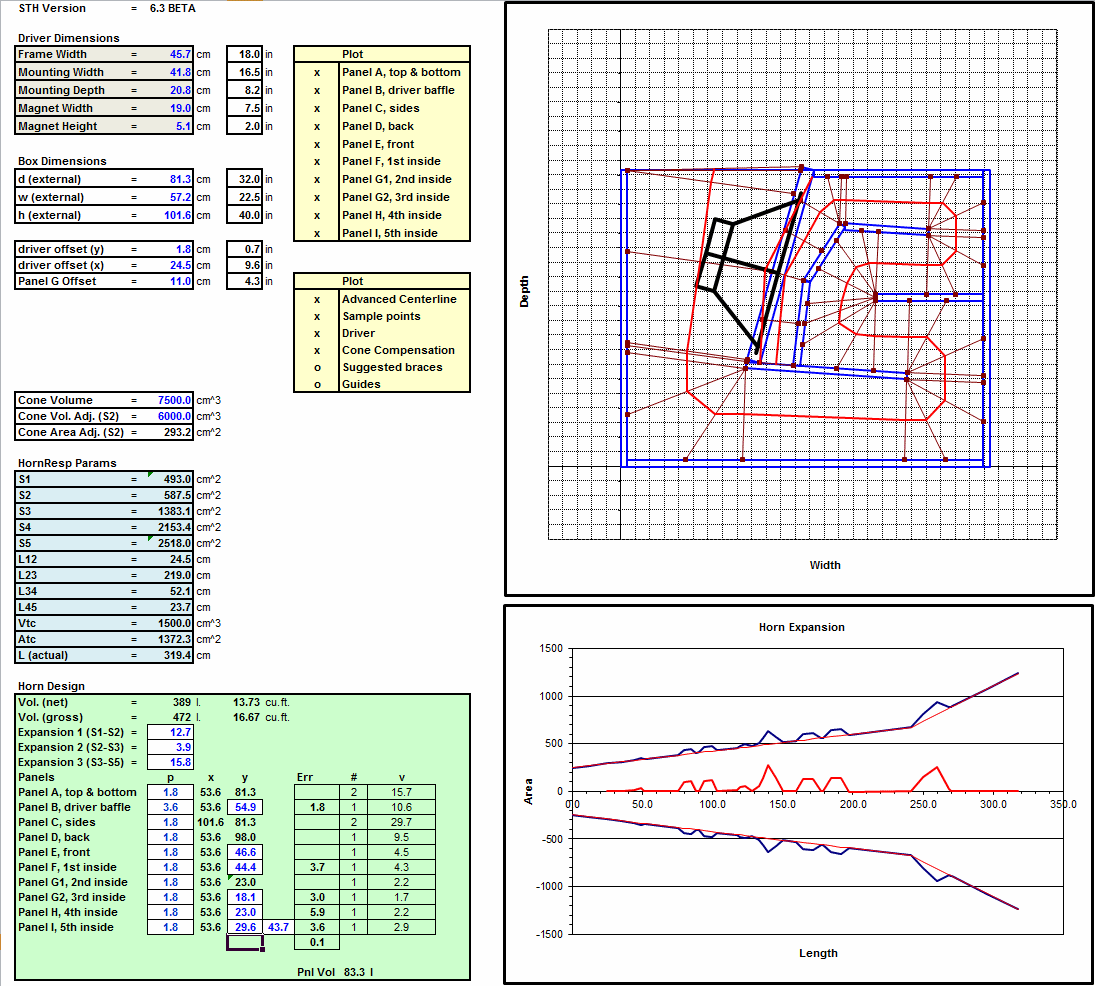The height and width of the screenshot is (986, 1095).
Task: Select the S2 value 587.5 cell
Action: click(x=170, y=495)
